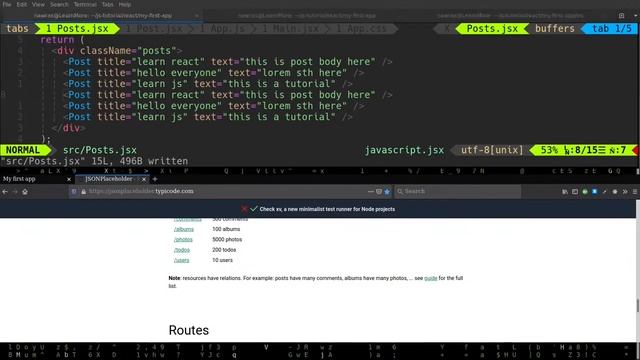Screen dimensions: 640x360
Task: Open the terminal View menu
Action: (38, 4)
